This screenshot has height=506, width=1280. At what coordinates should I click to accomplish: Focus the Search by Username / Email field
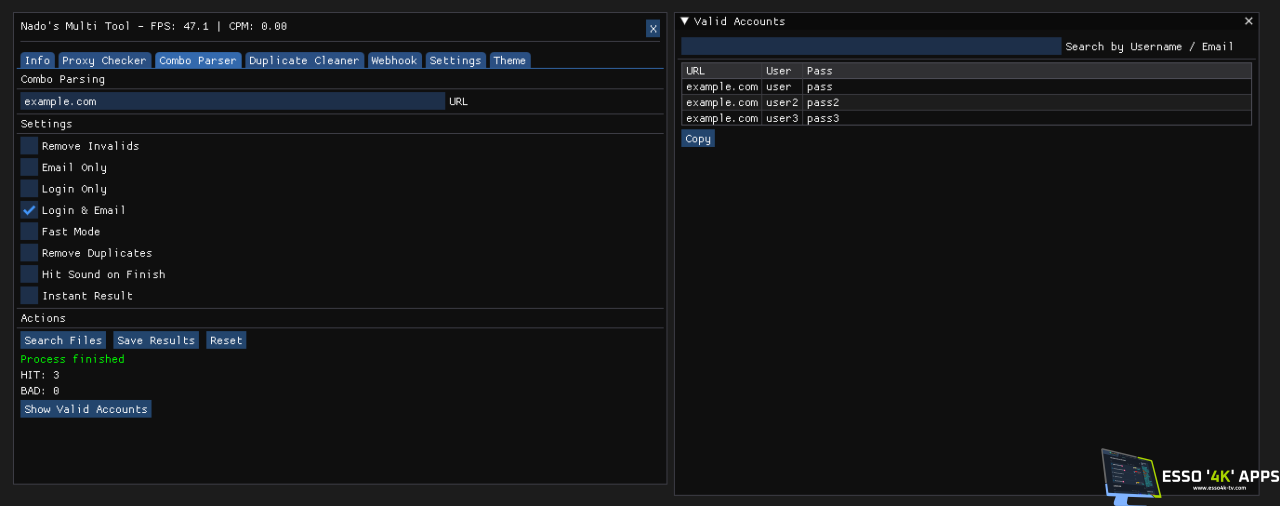point(870,46)
